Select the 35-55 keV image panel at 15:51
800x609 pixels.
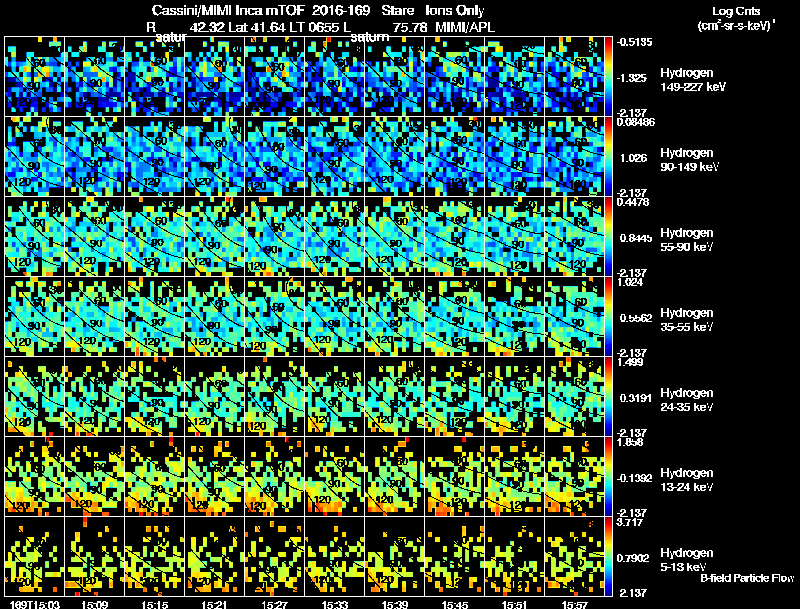(515, 316)
